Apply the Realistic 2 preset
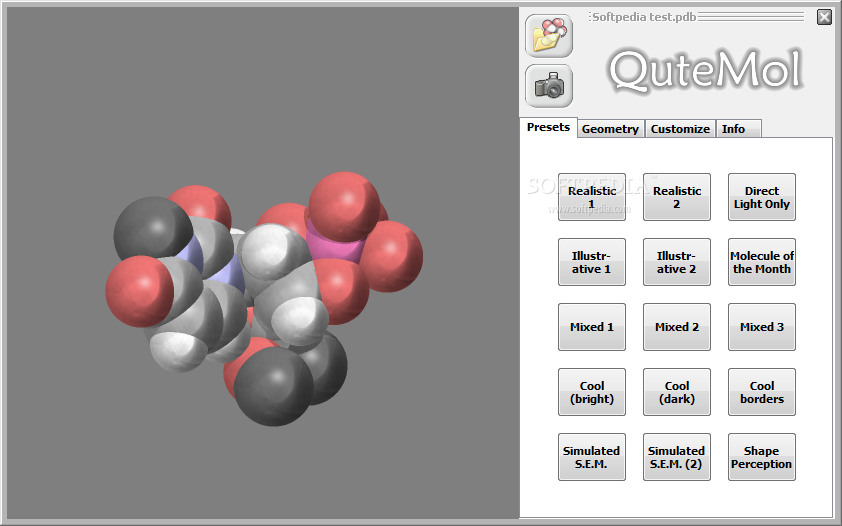 [x=677, y=197]
